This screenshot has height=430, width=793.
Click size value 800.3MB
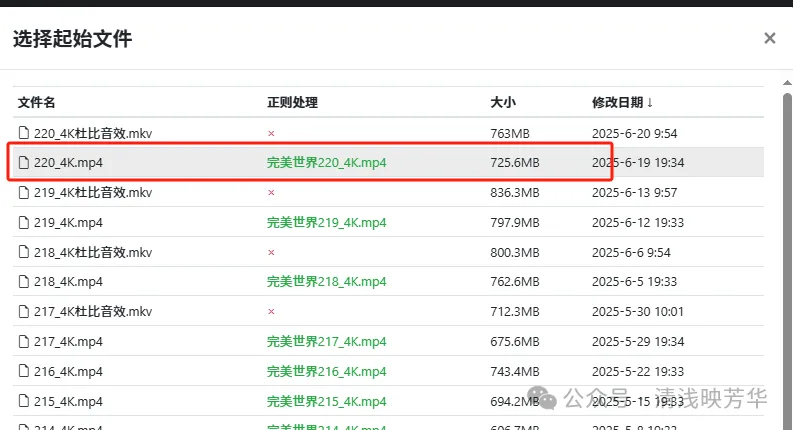click(x=515, y=252)
